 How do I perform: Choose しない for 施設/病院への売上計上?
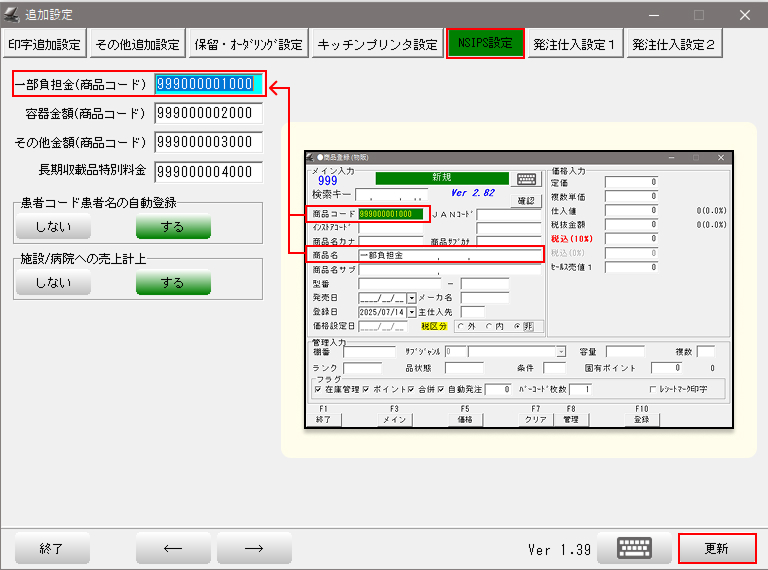(53, 283)
